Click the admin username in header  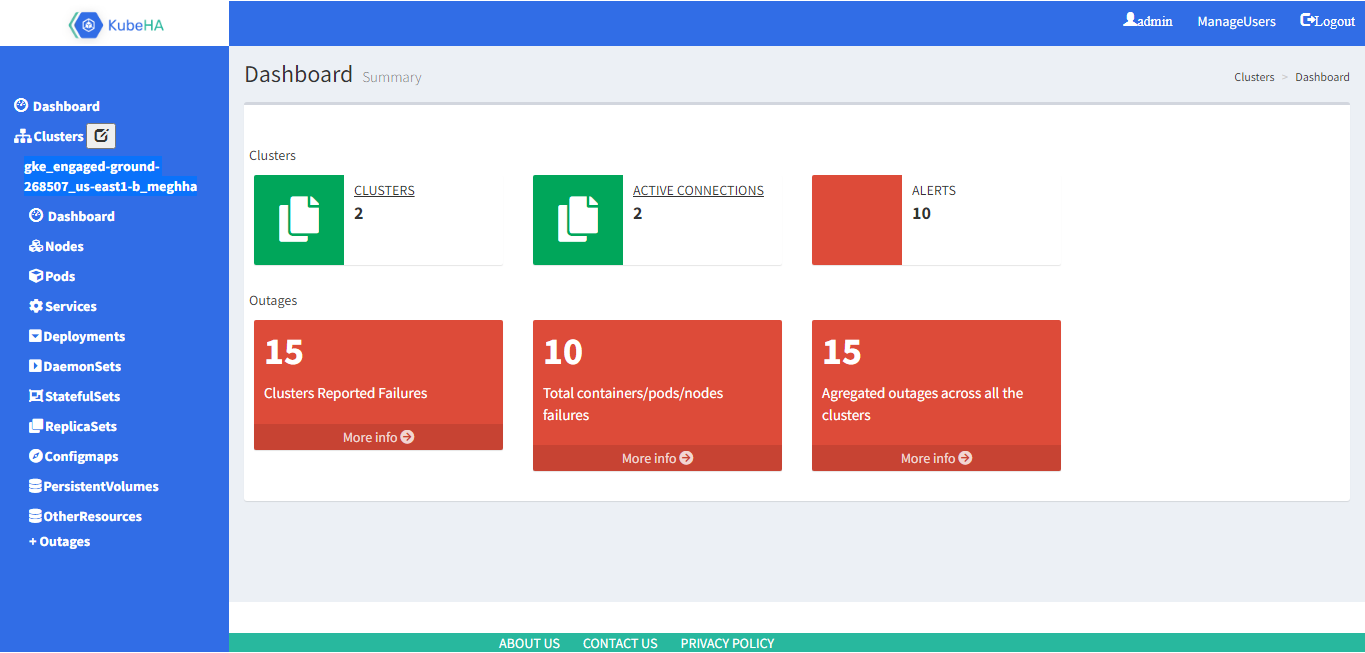pos(1155,21)
